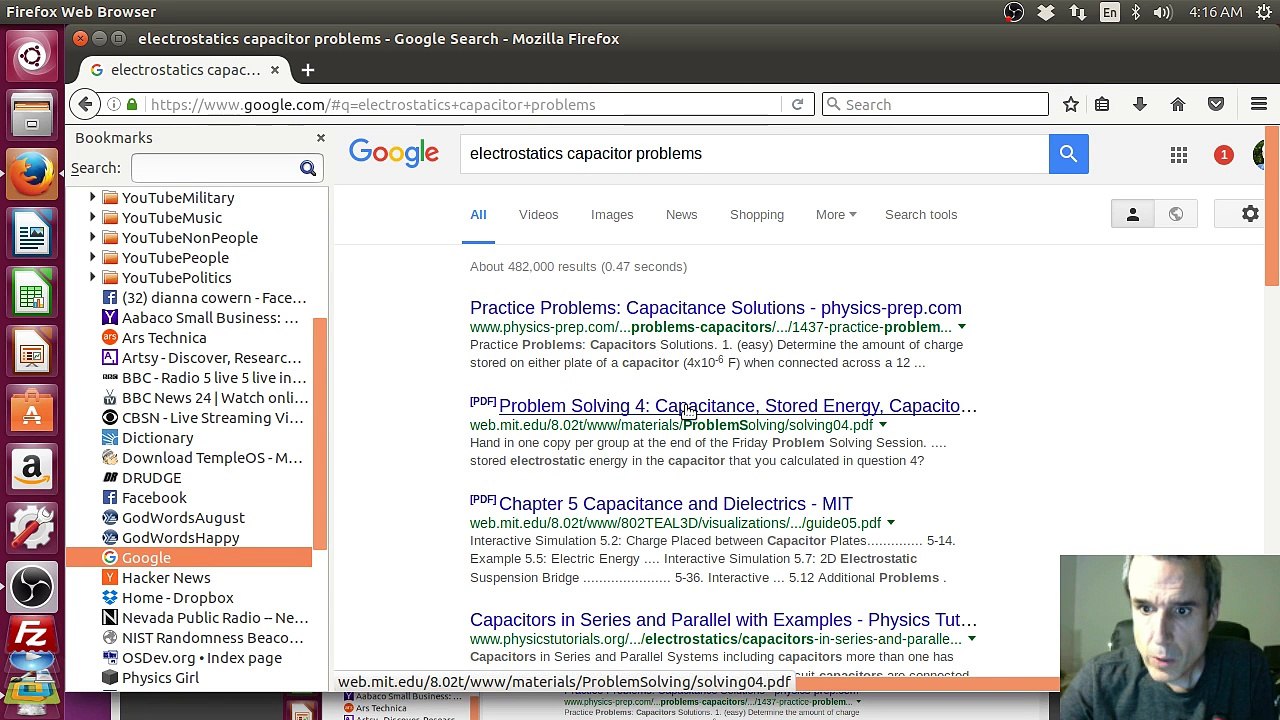The width and height of the screenshot is (1280, 720).
Task: Open the Firefox hamburger menu
Action: [1259, 104]
